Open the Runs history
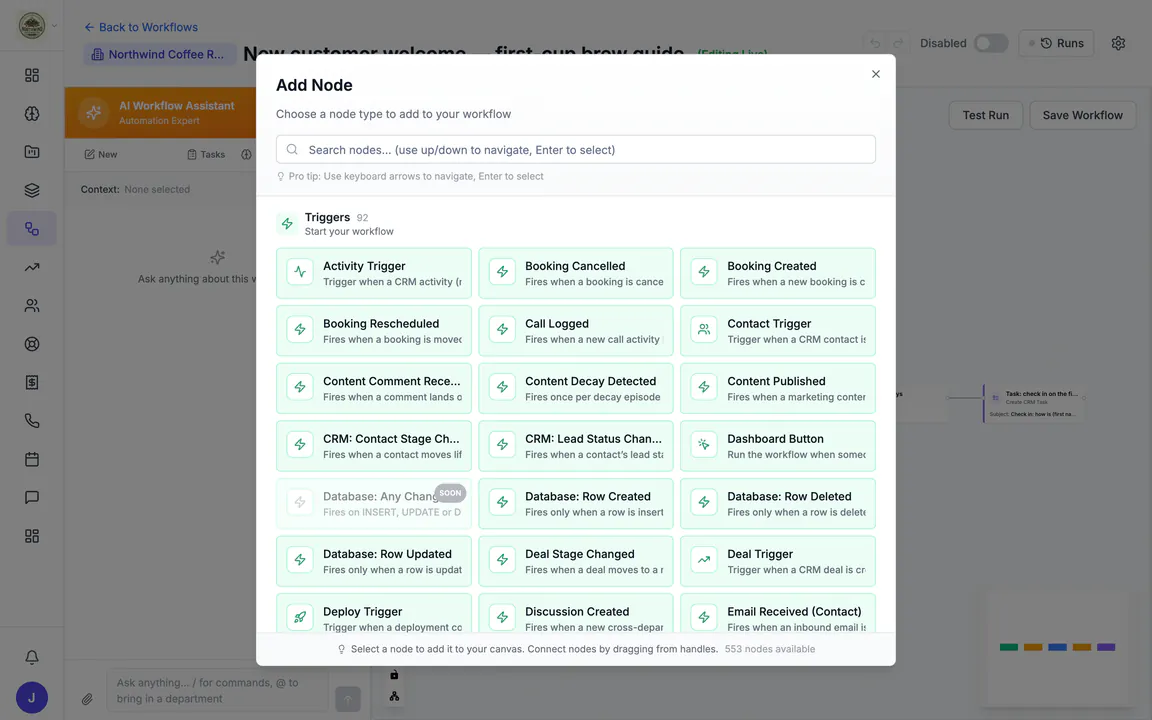 [1056, 43]
